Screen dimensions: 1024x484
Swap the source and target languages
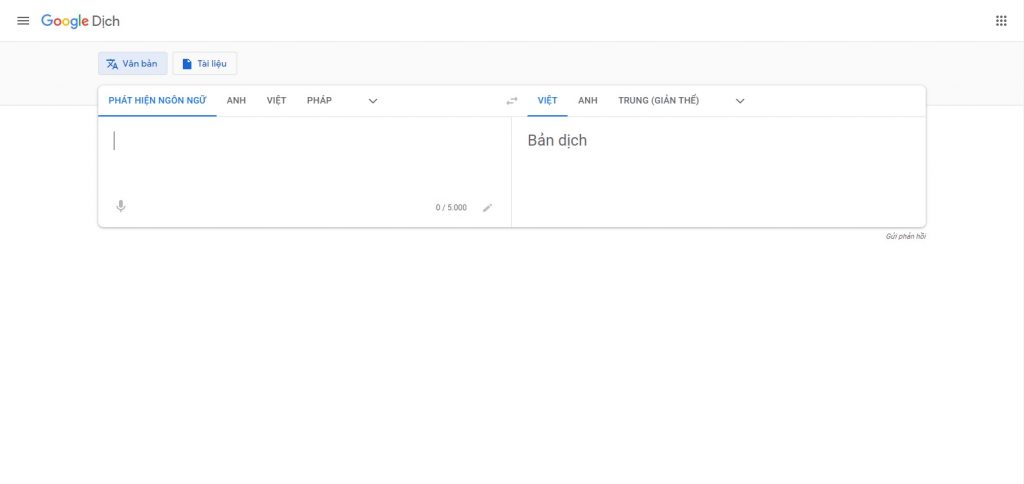tap(512, 101)
